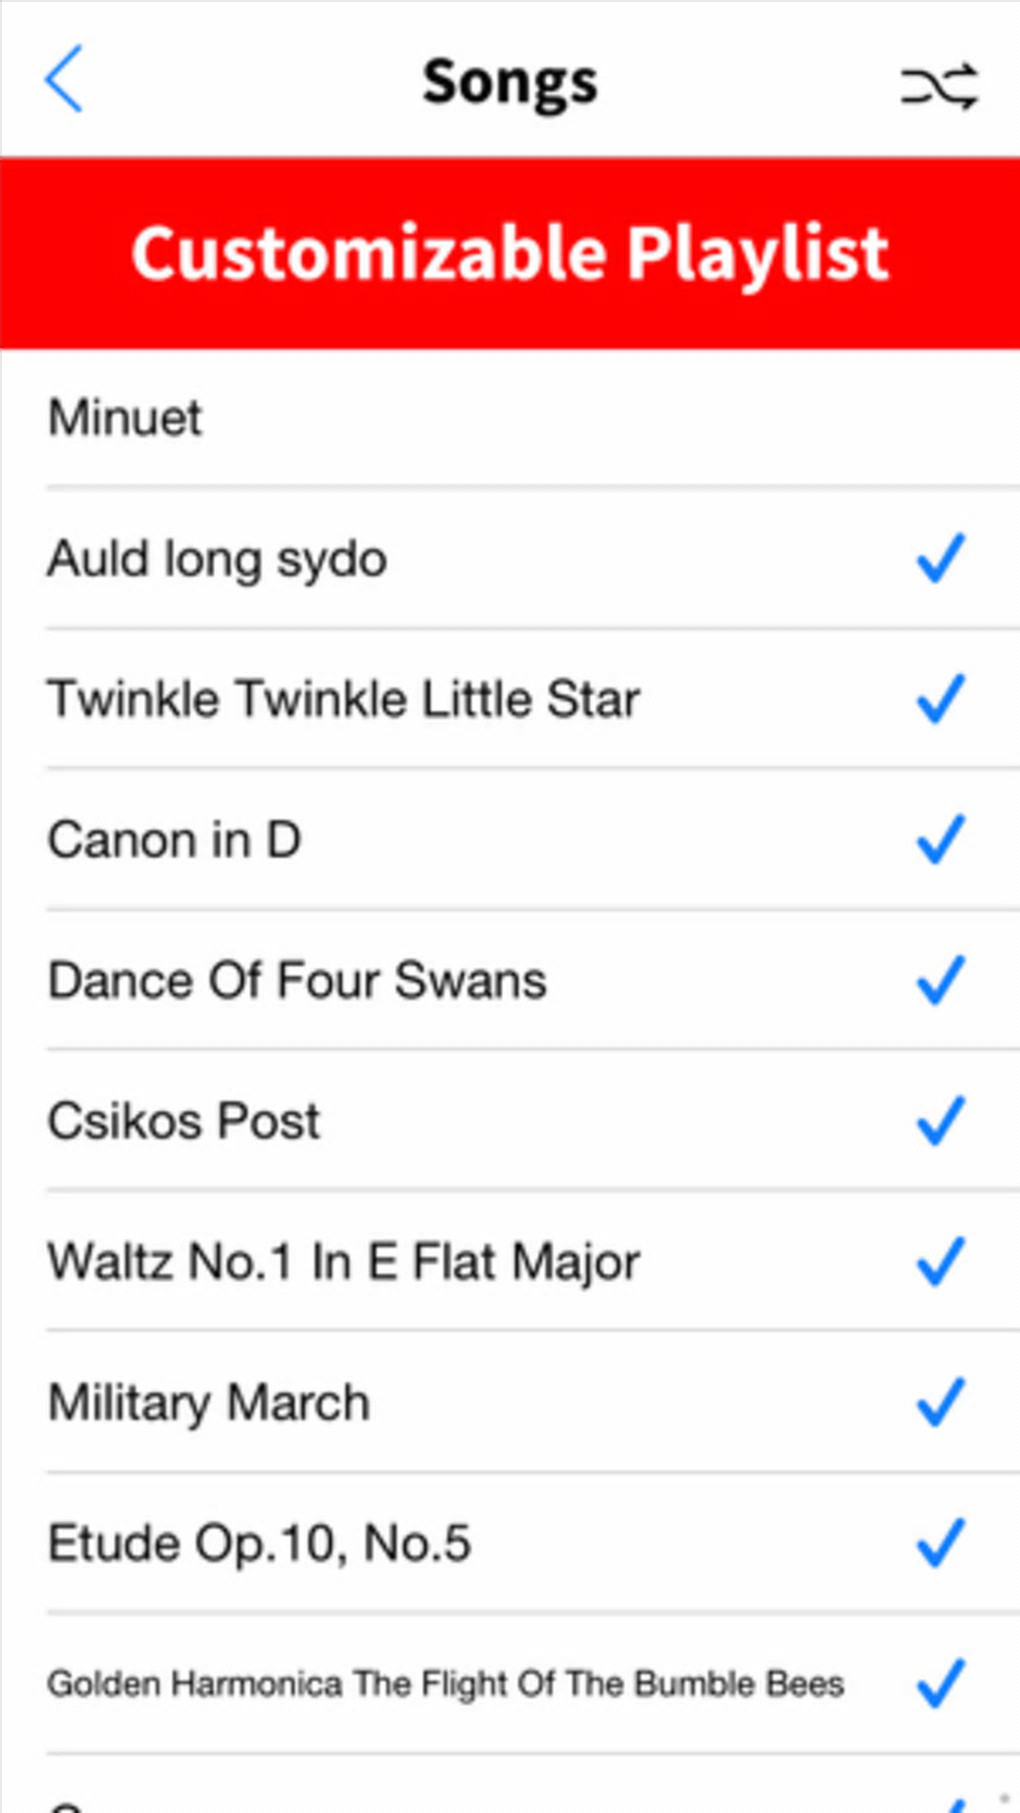Click the Customizable Playlist red banner
Screen dimensions: 1020x1813
point(510,253)
